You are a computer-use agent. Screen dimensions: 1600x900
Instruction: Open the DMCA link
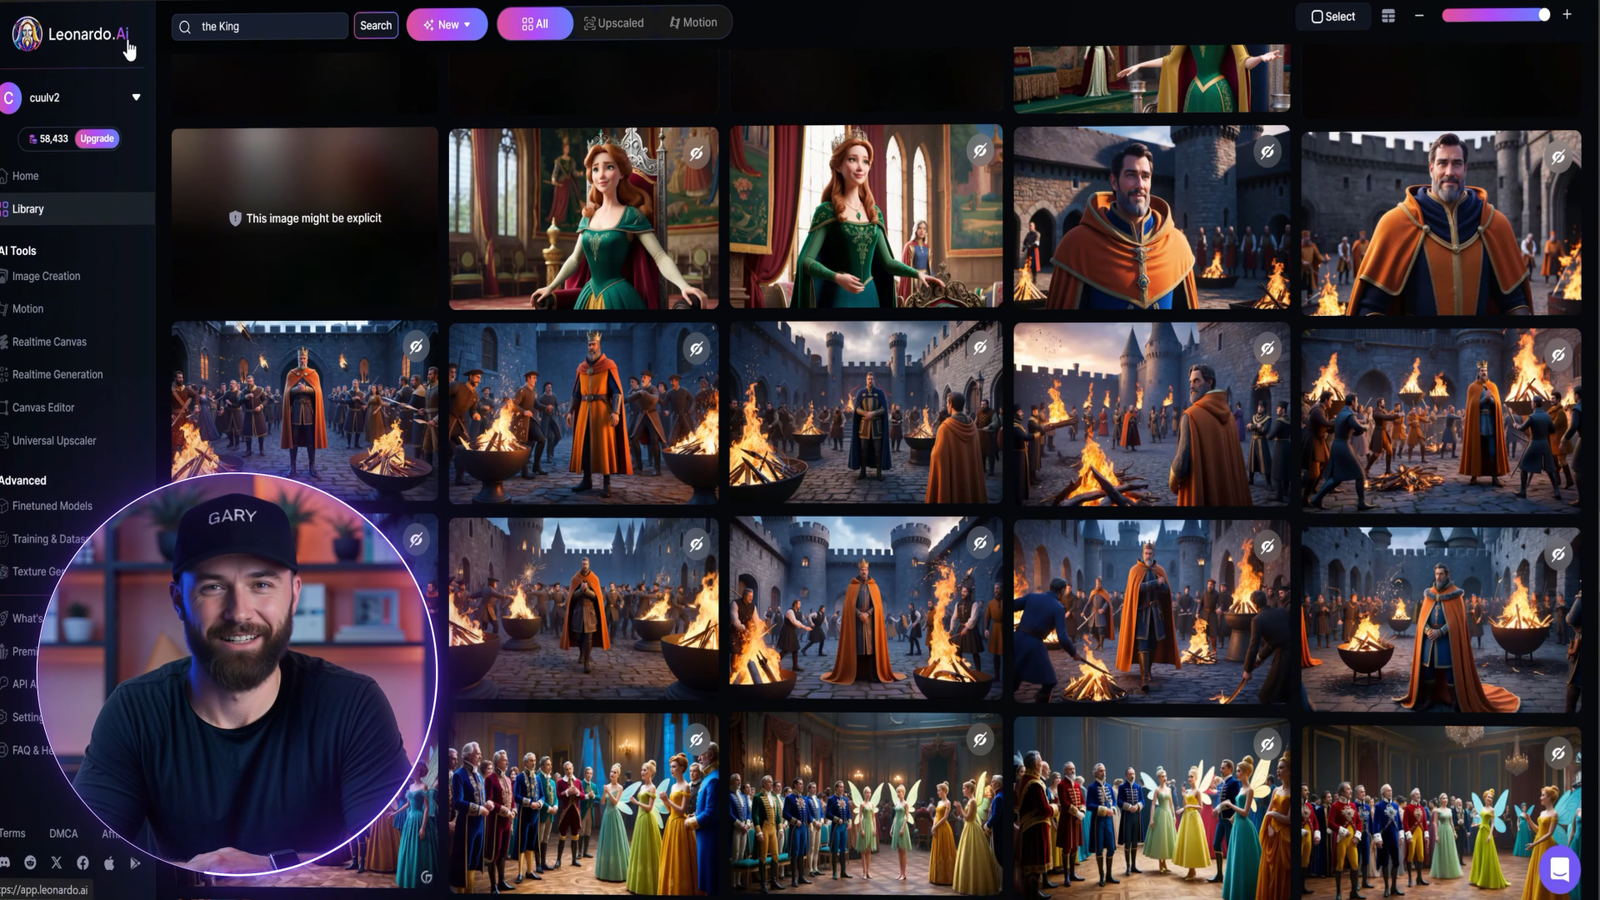click(x=63, y=833)
